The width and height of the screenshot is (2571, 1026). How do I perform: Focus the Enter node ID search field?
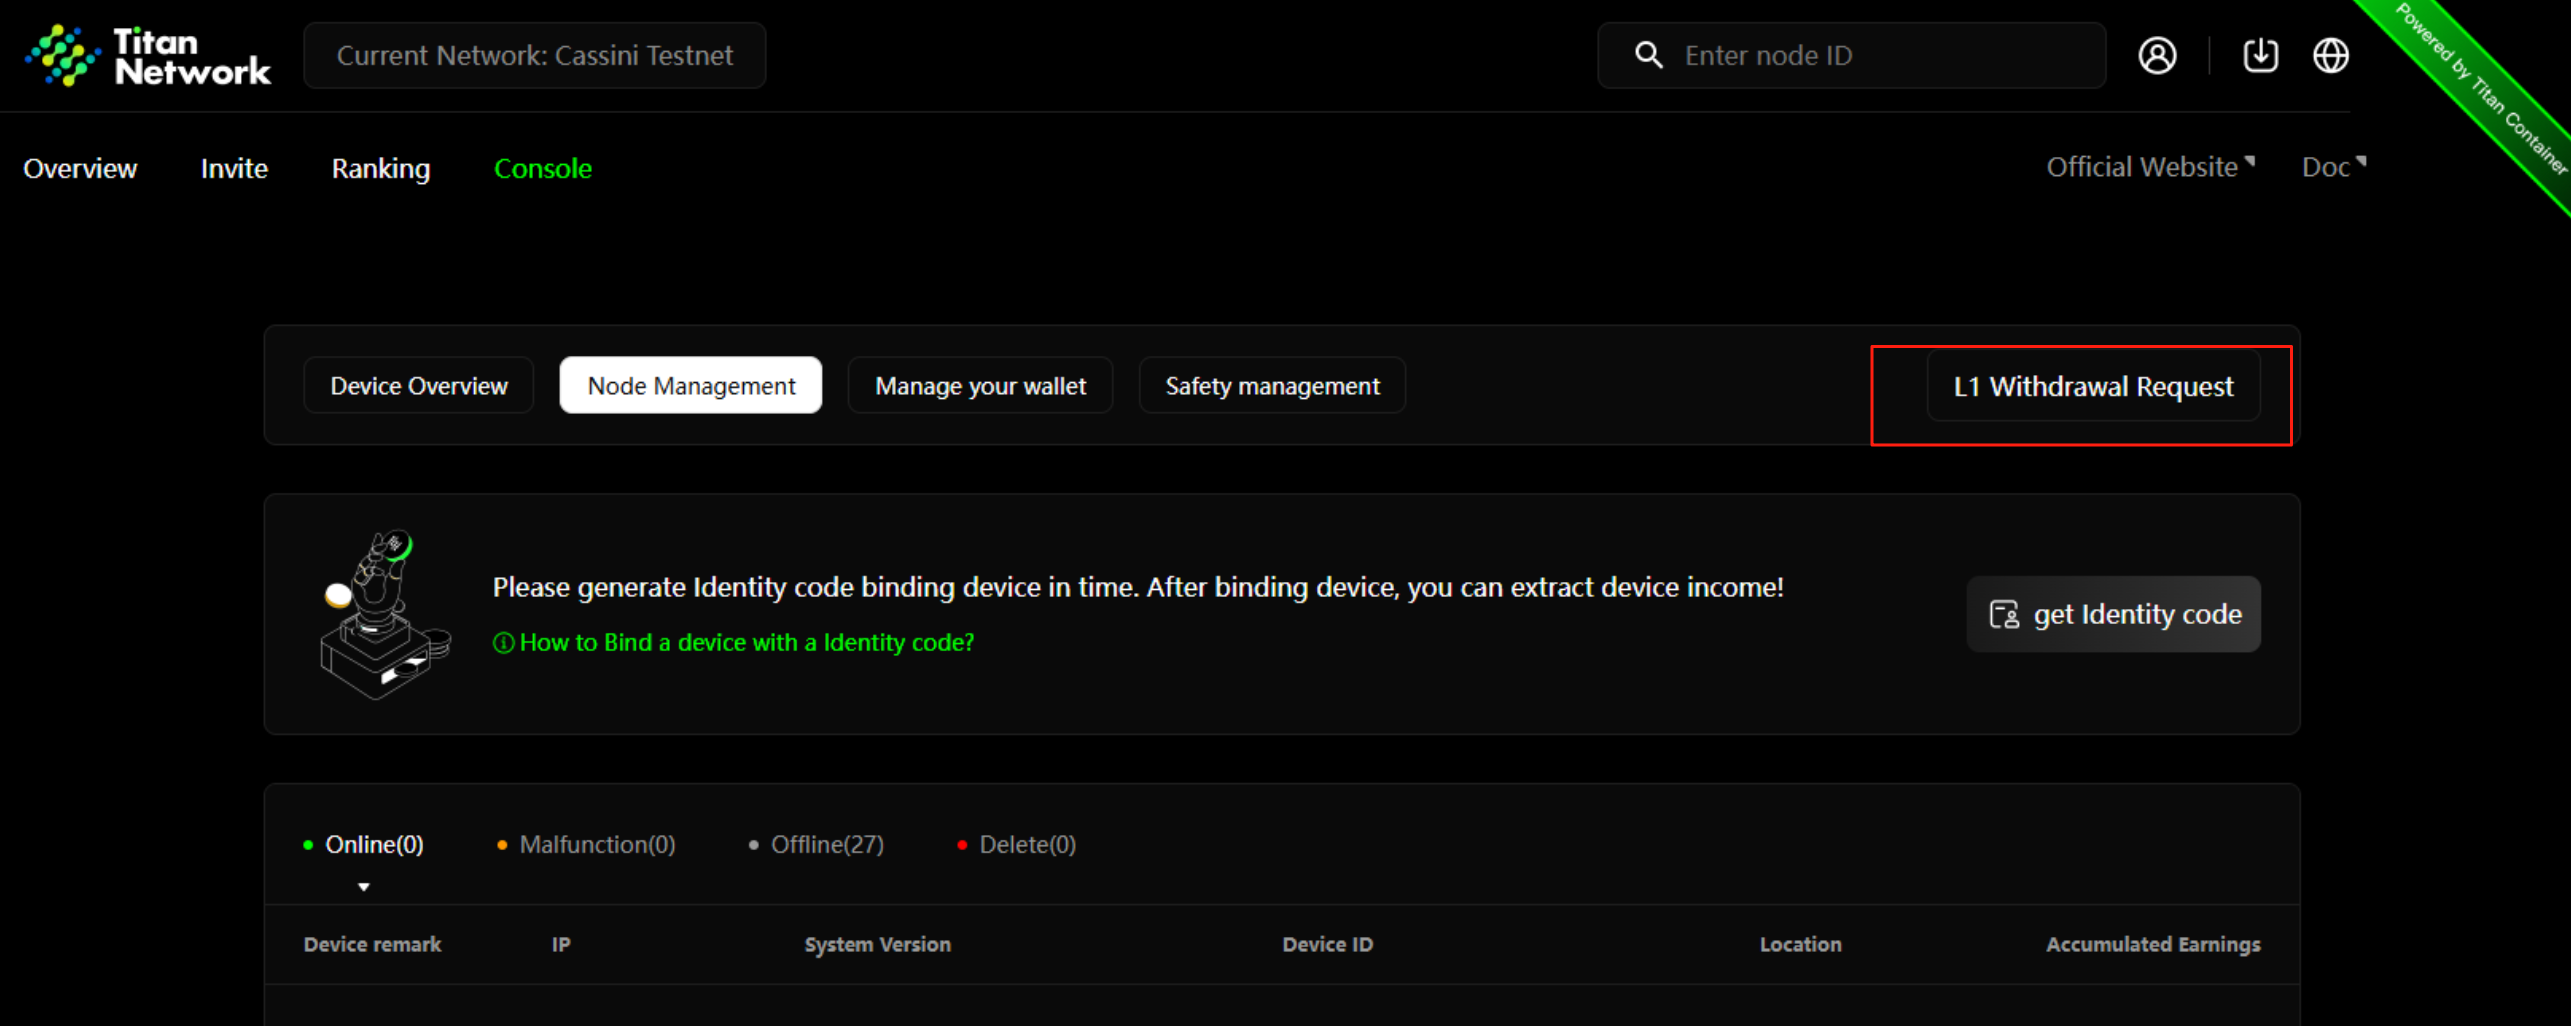click(x=1880, y=56)
